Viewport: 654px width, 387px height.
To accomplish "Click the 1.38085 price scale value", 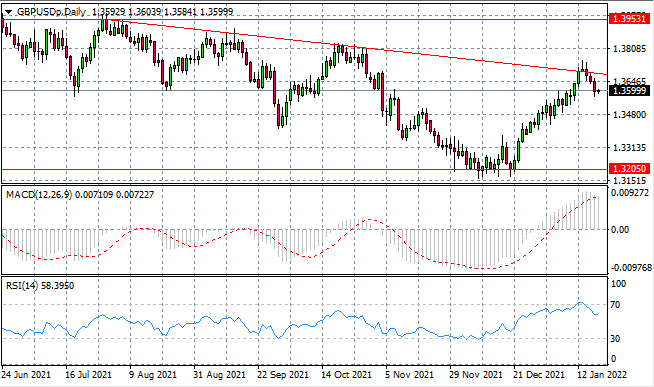I will click(x=629, y=49).
